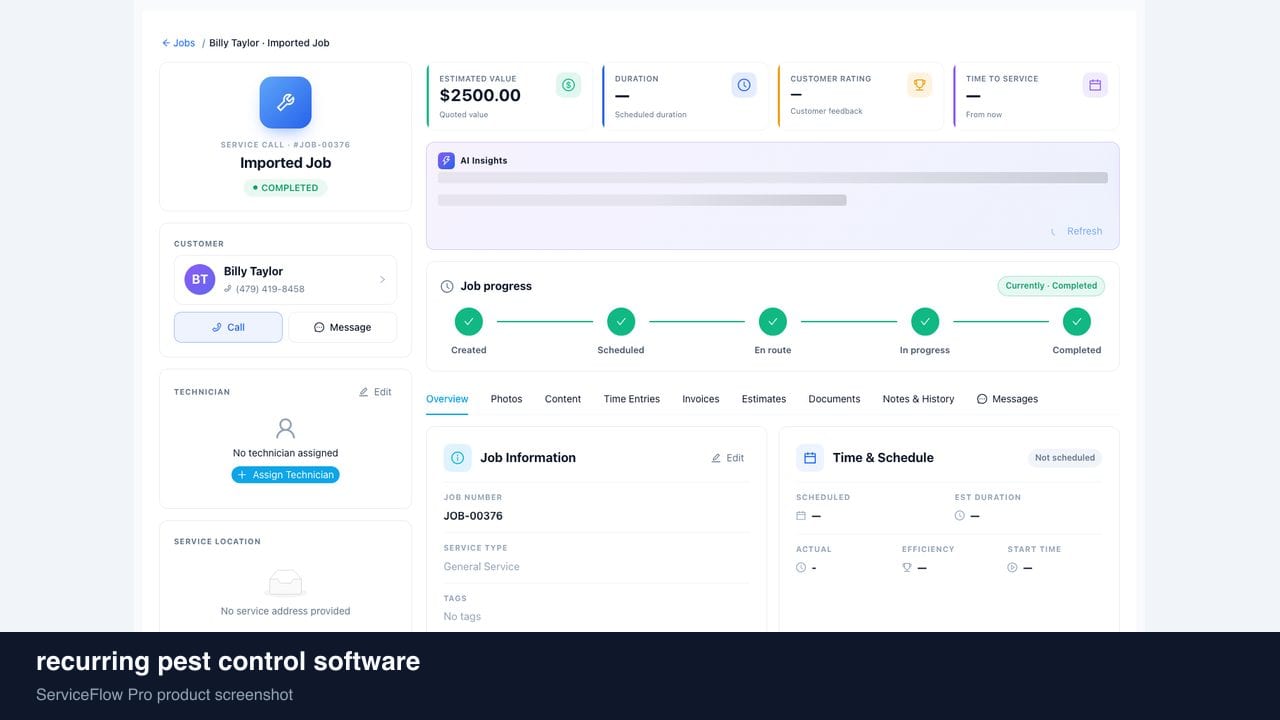The width and height of the screenshot is (1280, 720).
Task: Click job number JOB-00376 value
Action: 473,516
